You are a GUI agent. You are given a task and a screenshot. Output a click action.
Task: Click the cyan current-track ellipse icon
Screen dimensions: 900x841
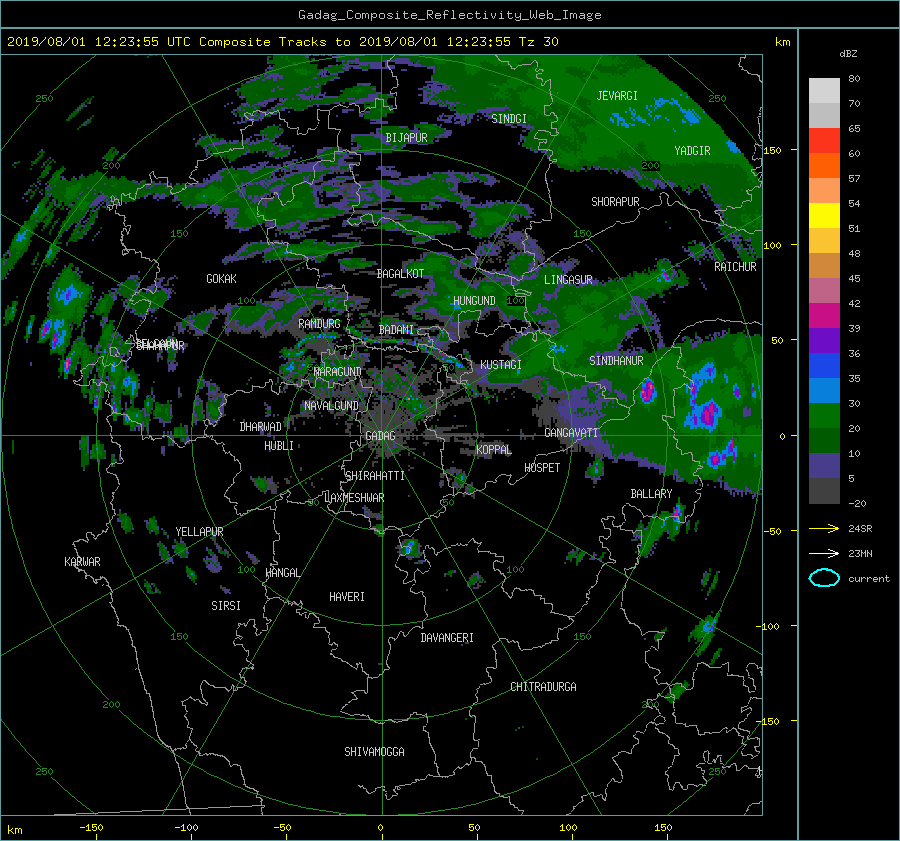824,578
